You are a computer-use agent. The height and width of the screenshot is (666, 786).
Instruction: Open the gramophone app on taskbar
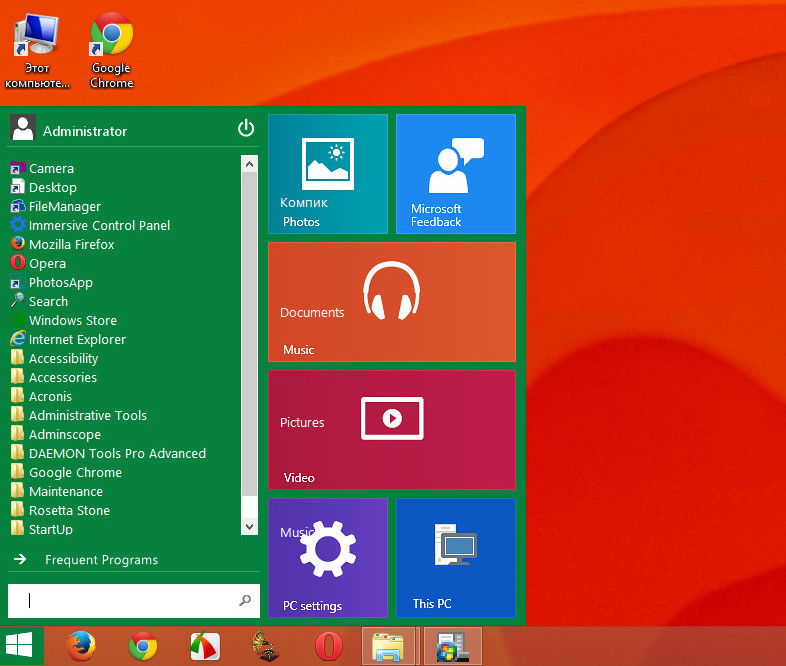point(265,646)
